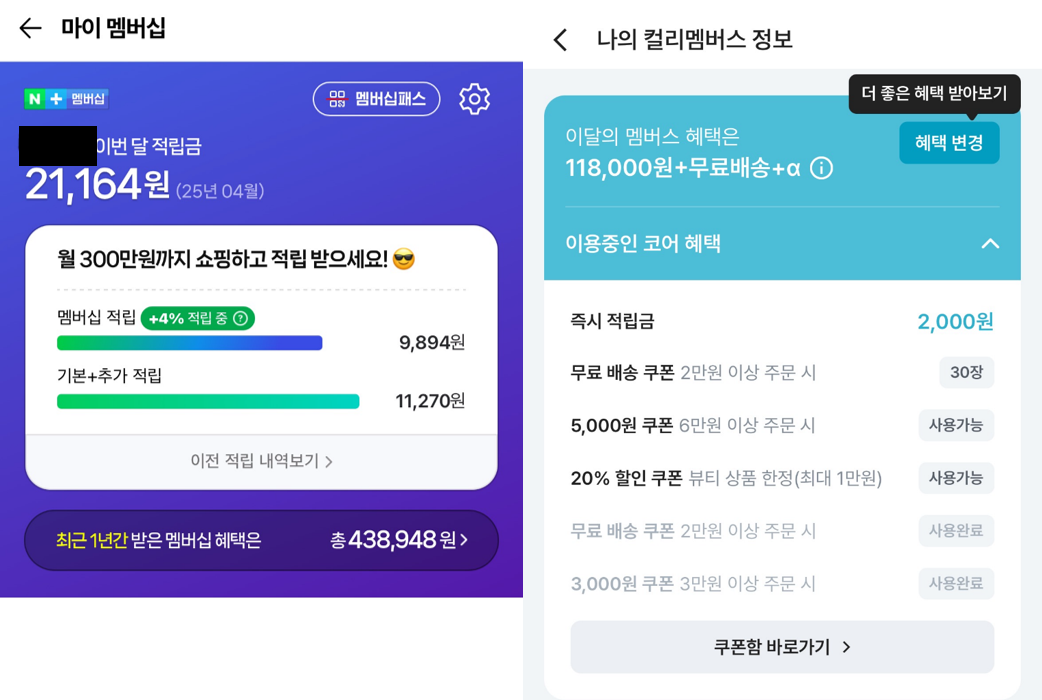Viewport: 1042px width, 700px height.
Task: Click the 기본+추가 적립 progress bar
Action: 208,402
